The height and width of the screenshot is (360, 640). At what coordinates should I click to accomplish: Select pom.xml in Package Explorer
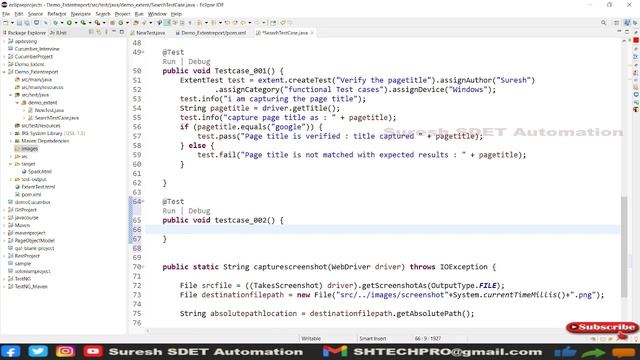coord(31,194)
